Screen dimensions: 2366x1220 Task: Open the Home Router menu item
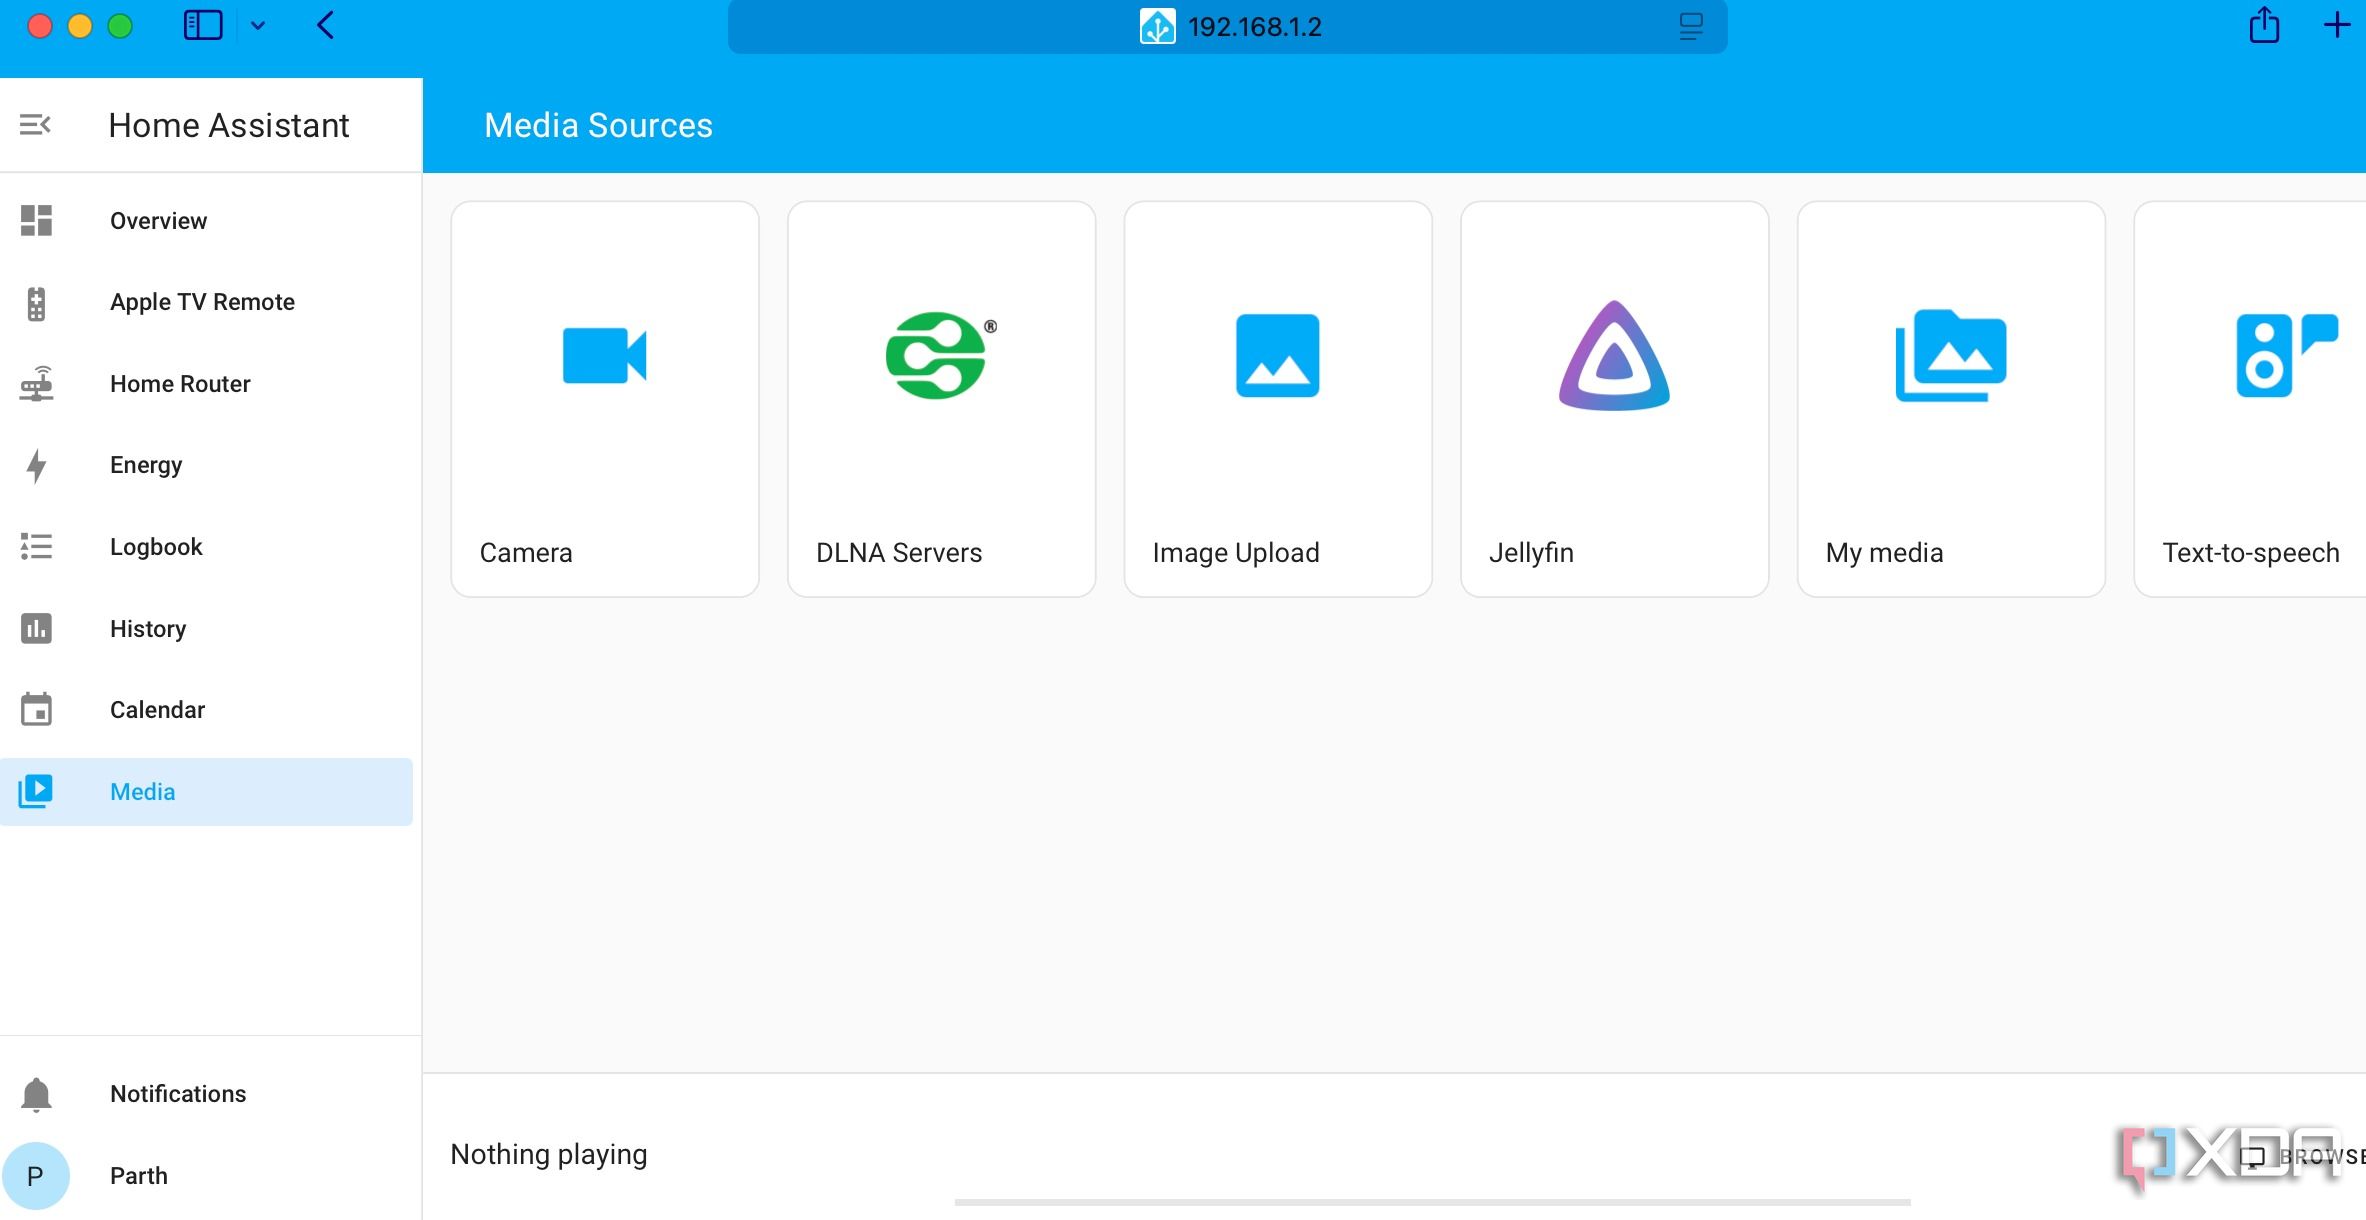click(206, 384)
